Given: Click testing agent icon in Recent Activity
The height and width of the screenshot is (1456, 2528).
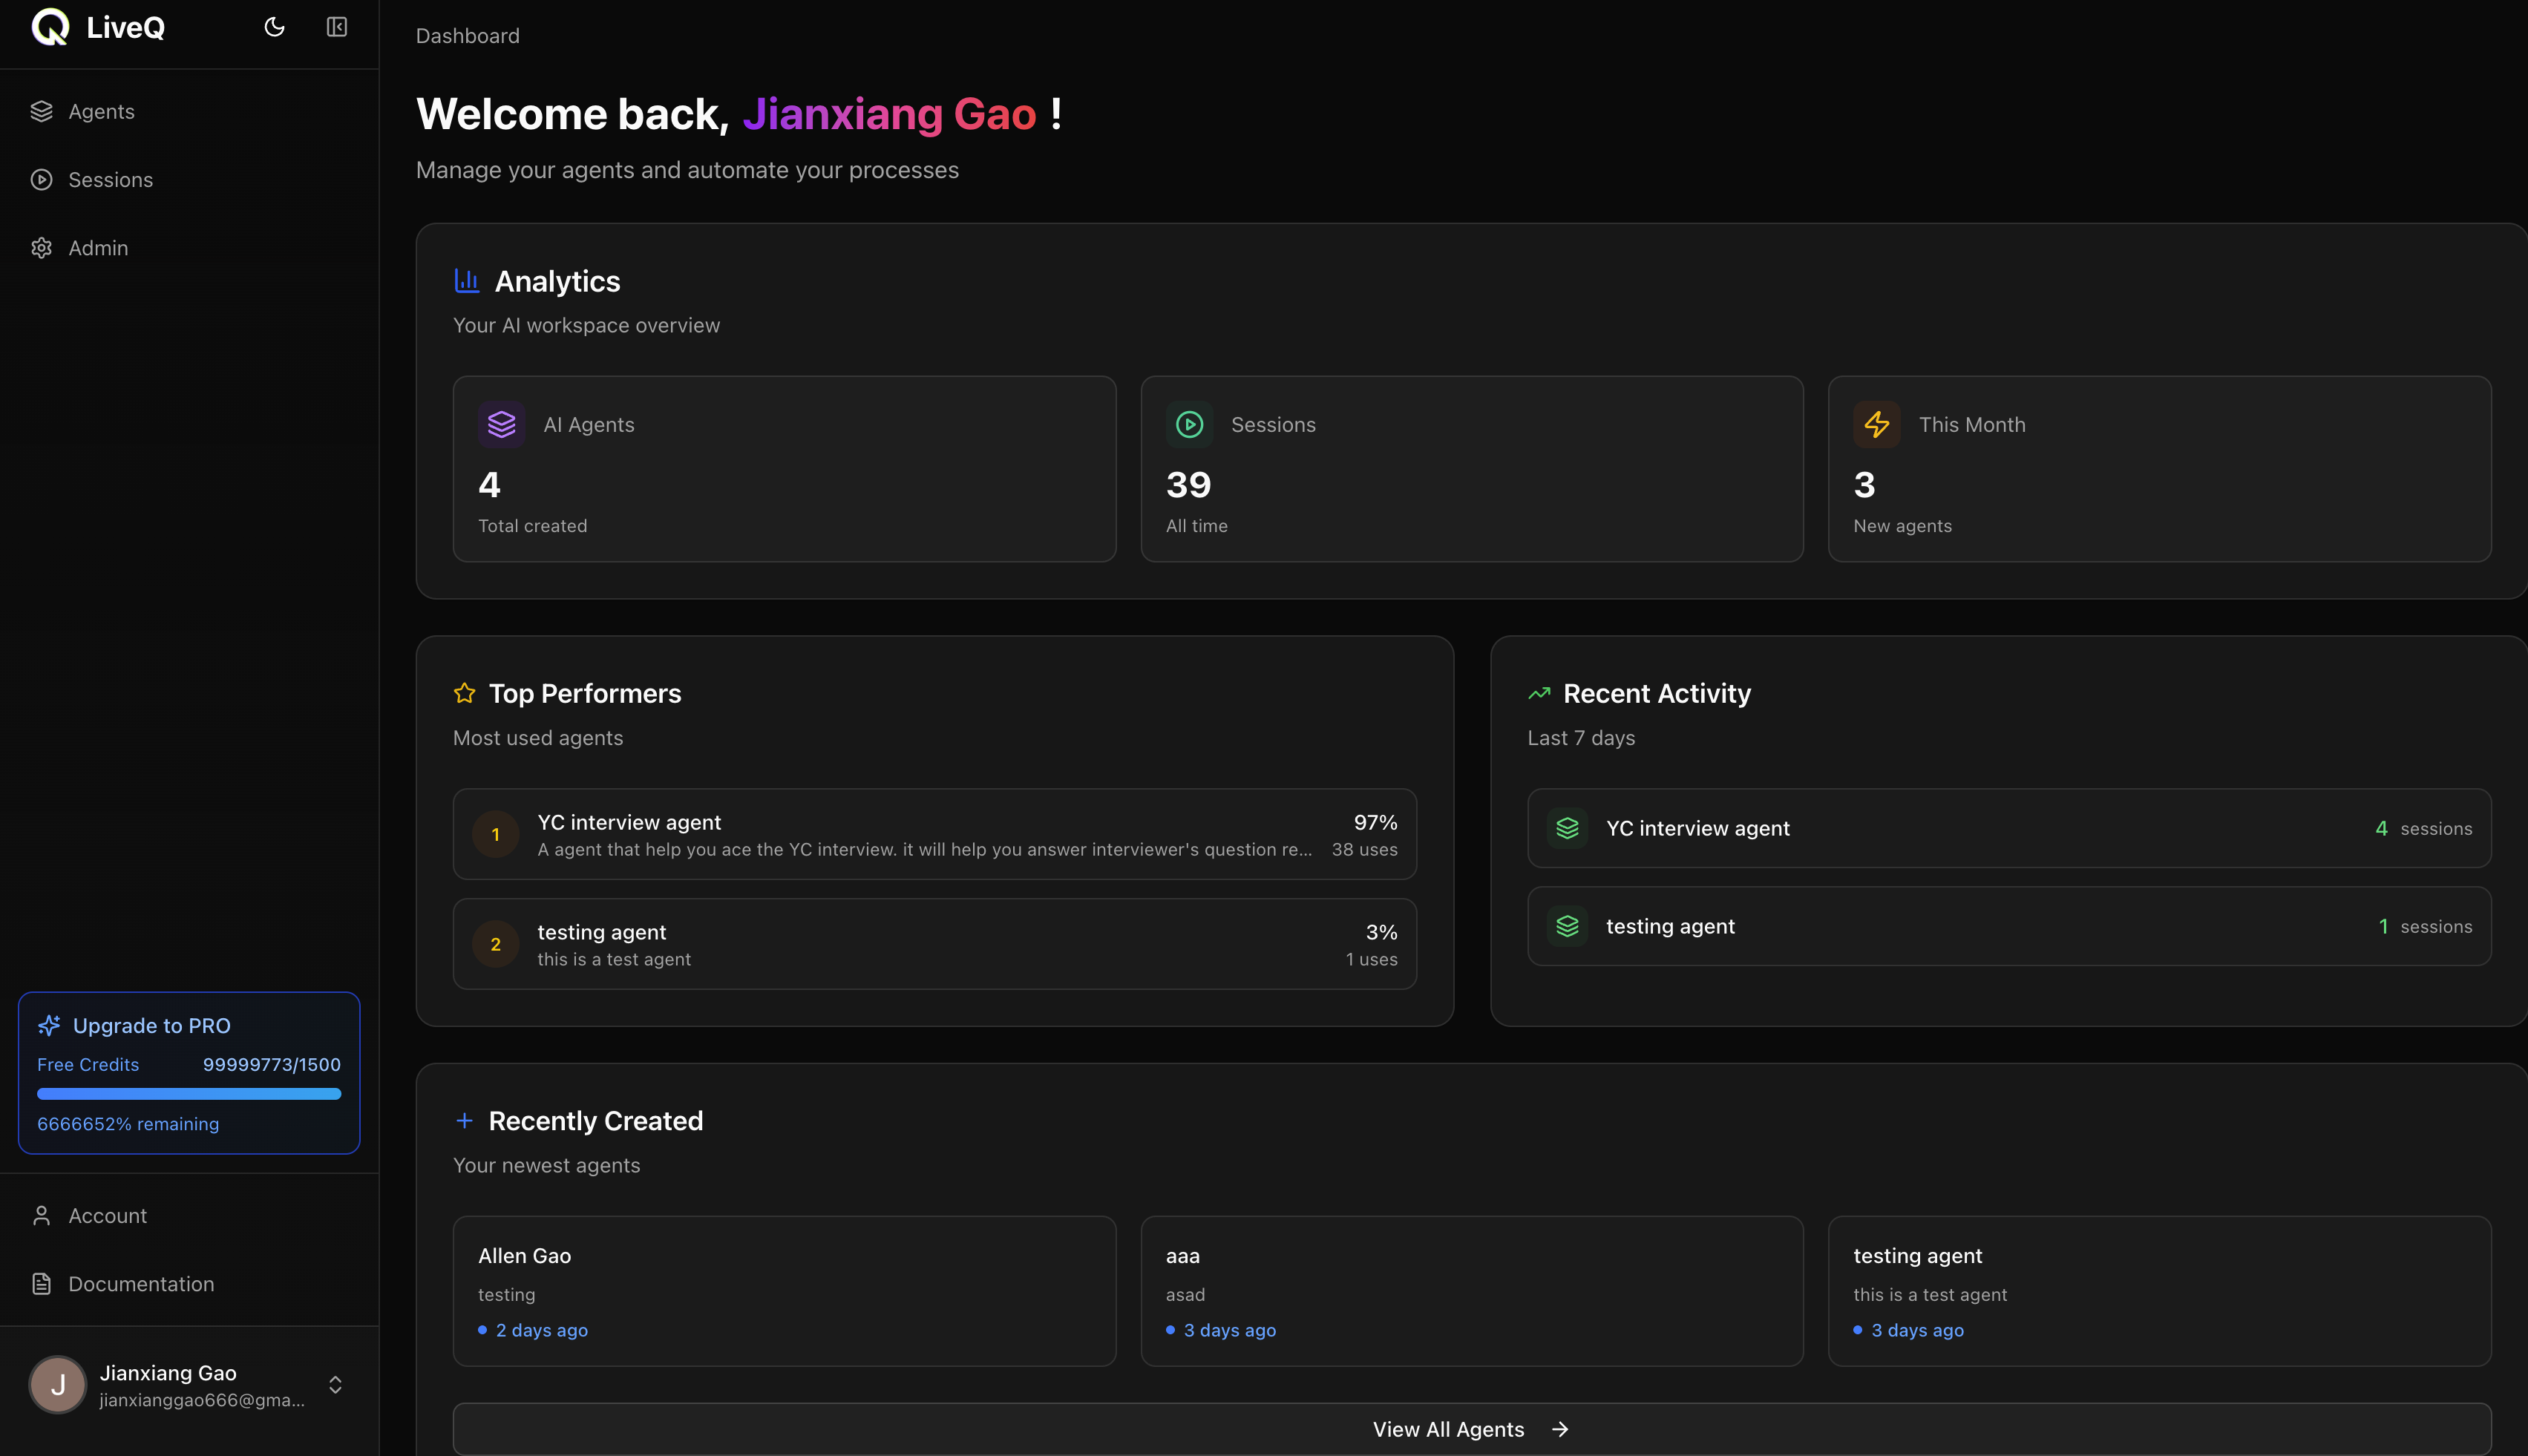Looking at the screenshot, I should [1567, 926].
